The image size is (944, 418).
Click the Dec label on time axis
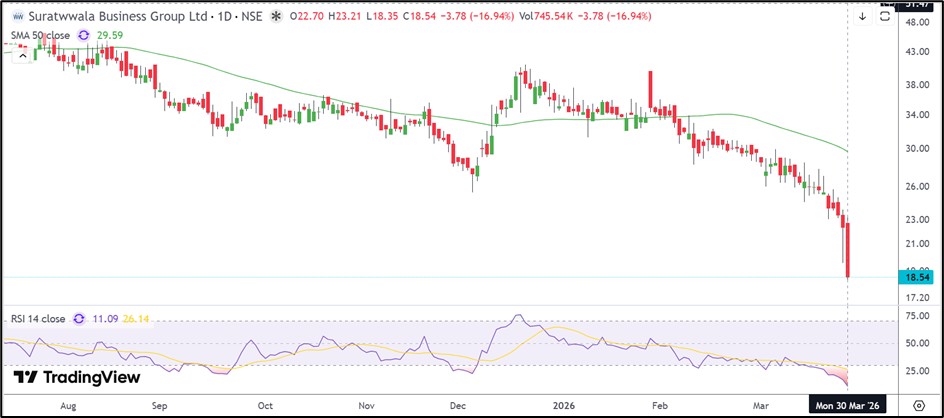[457, 406]
